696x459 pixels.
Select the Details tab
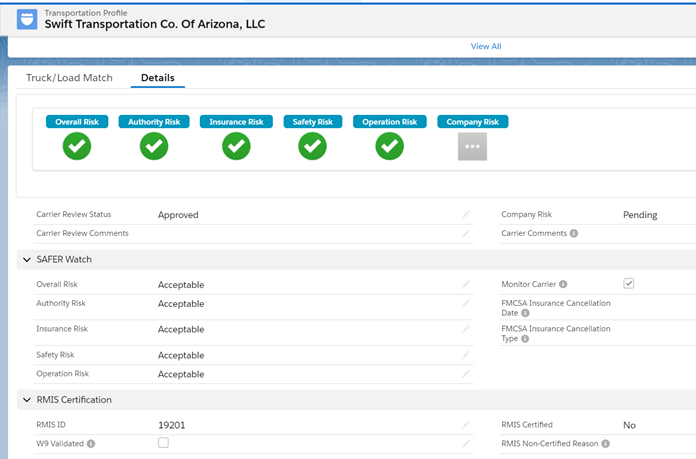[158, 78]
